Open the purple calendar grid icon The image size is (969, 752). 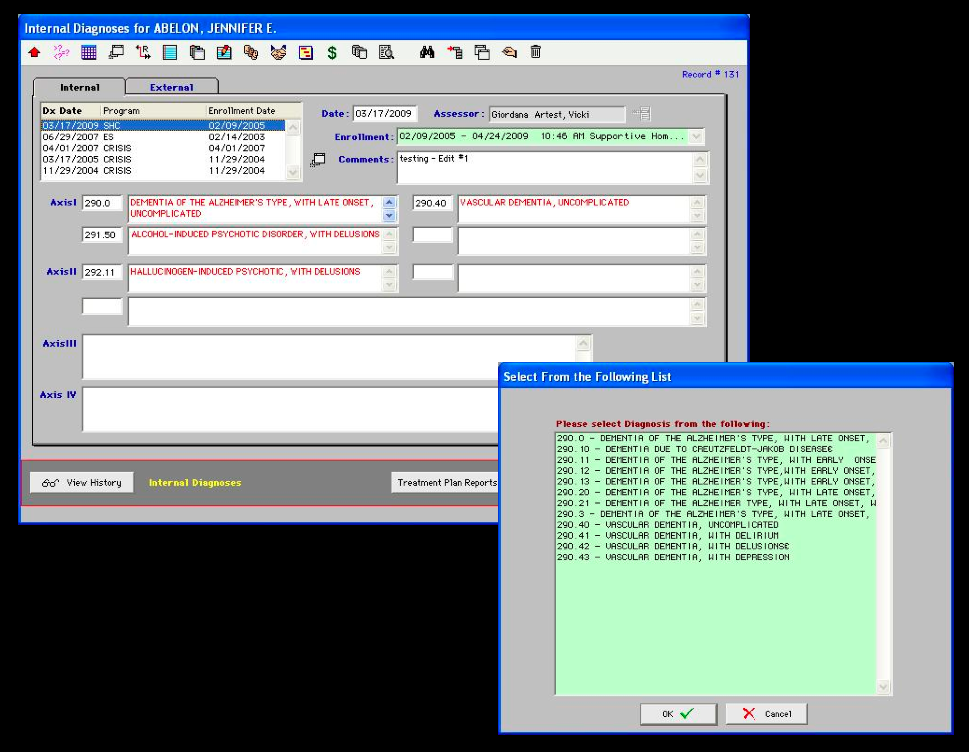pos(88,53)
